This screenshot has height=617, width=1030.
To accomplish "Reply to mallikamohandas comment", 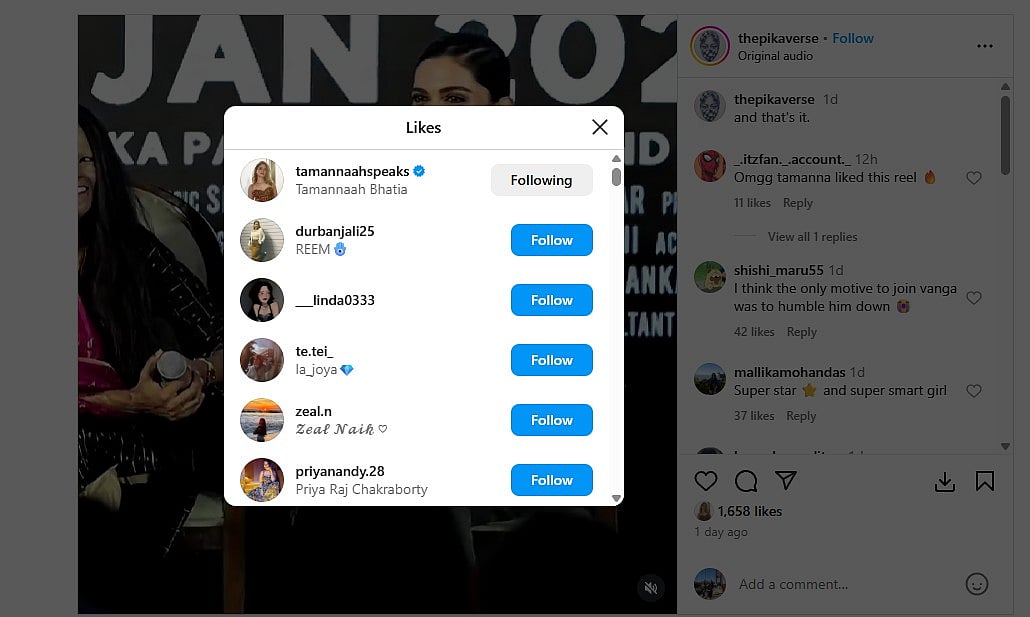I will 801,416.
